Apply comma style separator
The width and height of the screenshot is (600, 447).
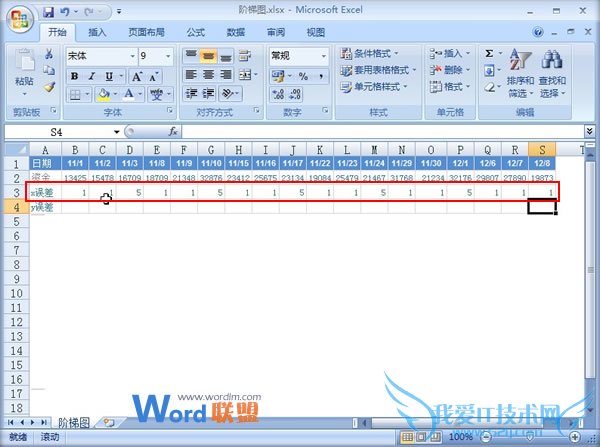[321, 77]
